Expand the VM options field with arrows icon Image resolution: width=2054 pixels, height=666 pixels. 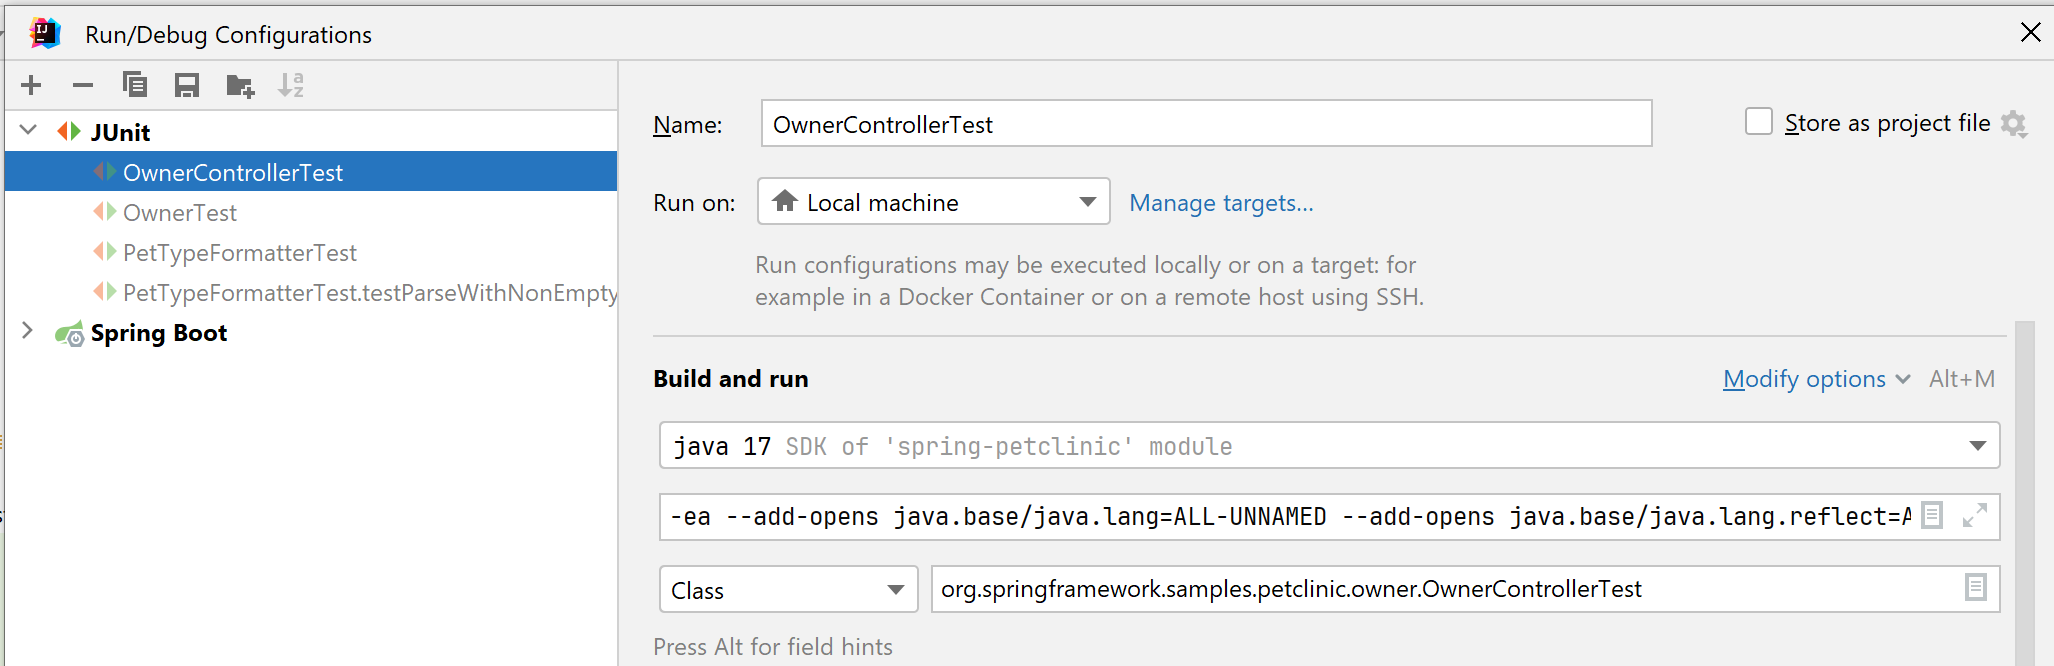click(1974, 516)
